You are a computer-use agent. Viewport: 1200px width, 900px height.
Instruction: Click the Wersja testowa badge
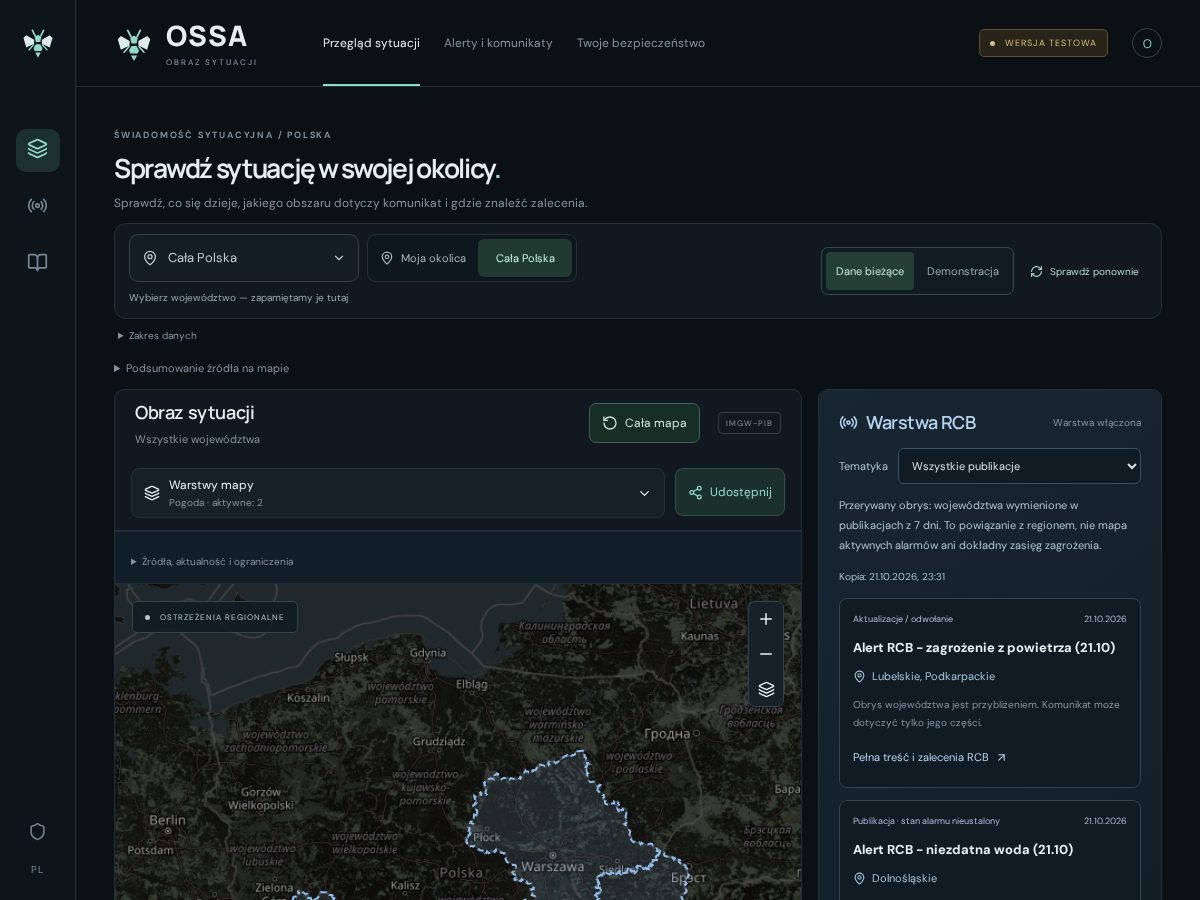click(x=1043, y=43)
